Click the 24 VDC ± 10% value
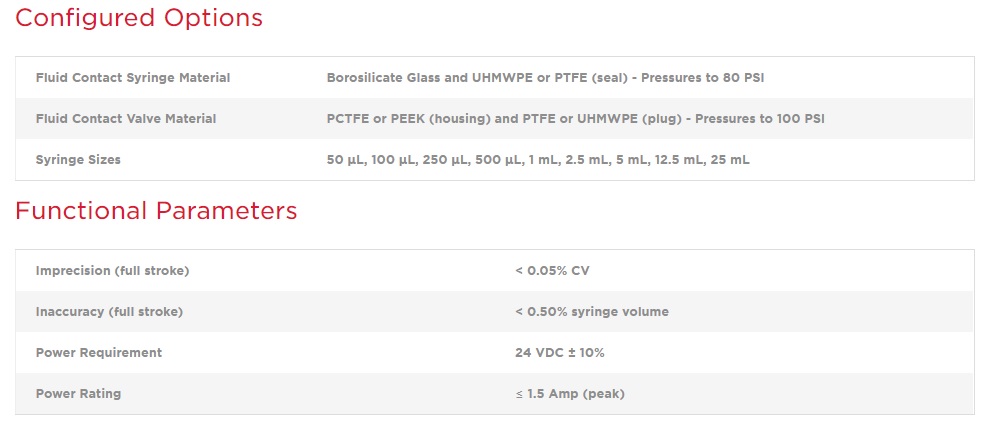This screenshot has width=984, height=422. (x=560, y=352)
